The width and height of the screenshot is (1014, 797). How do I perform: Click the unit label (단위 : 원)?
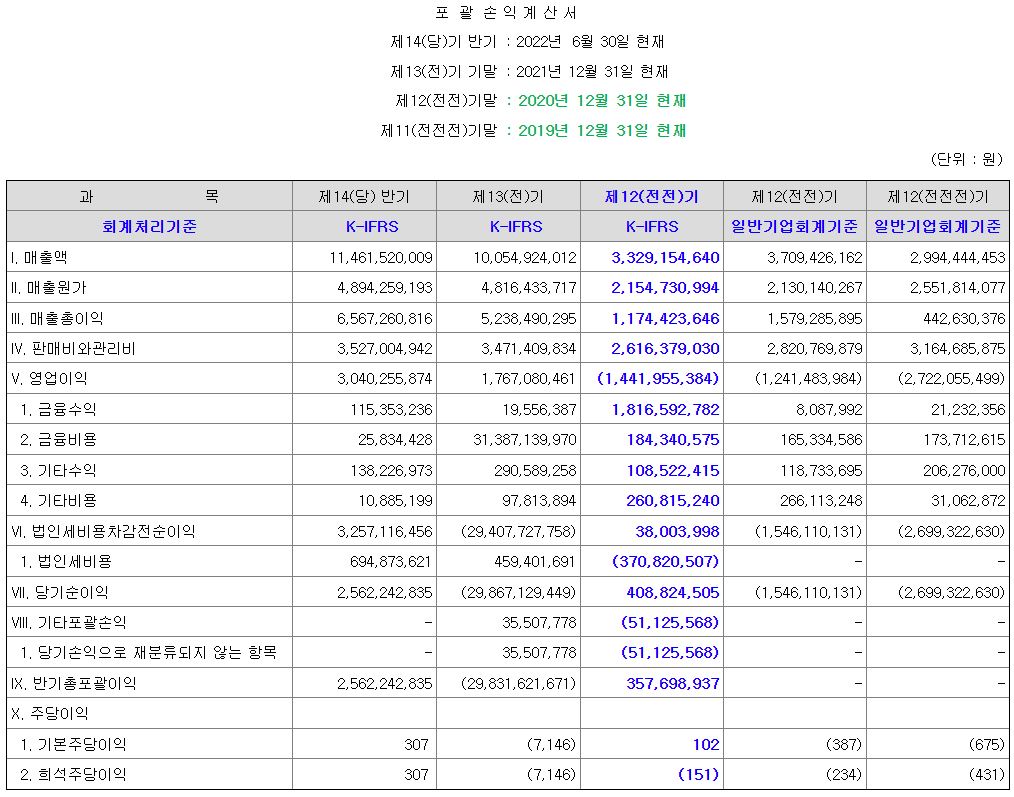(966, 159)
